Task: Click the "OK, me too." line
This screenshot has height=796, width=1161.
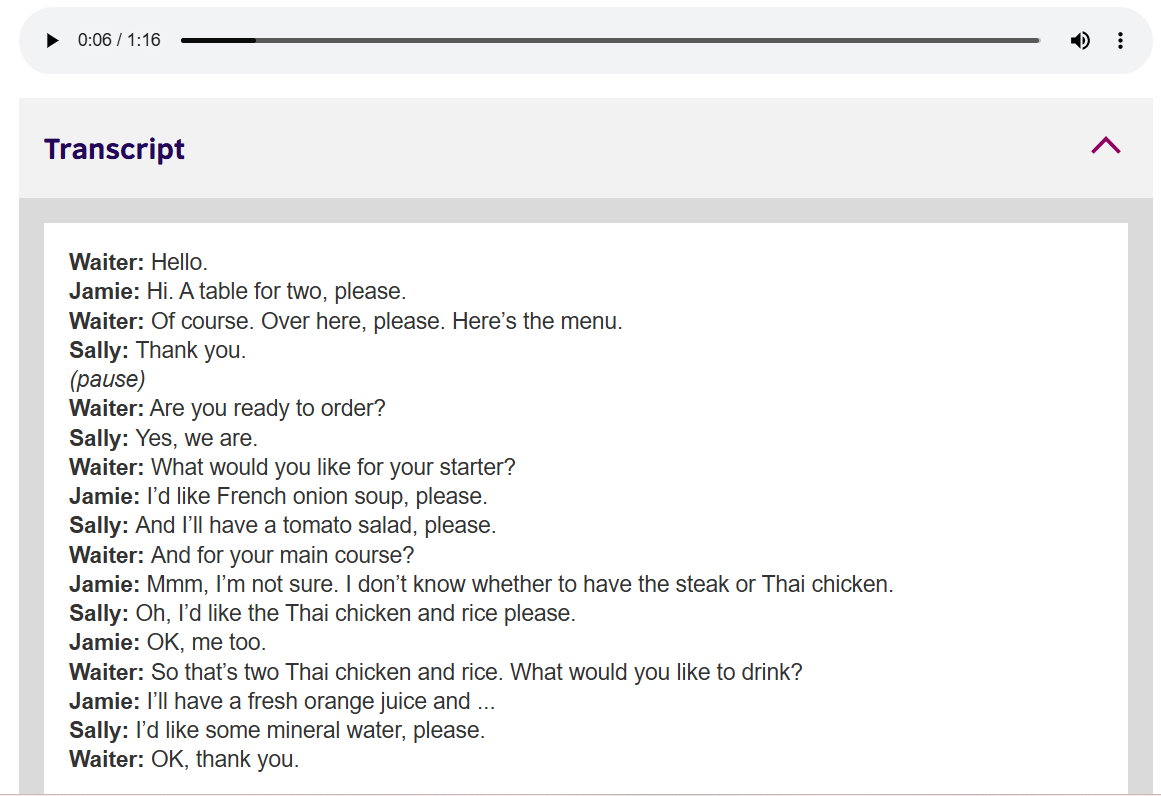Action: [167, 642]
